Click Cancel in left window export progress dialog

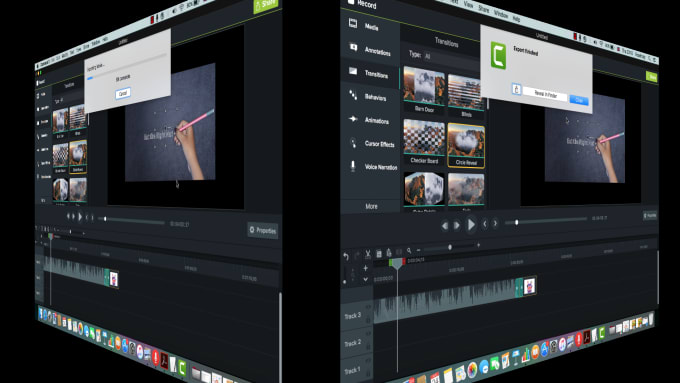tap(123, 93)
